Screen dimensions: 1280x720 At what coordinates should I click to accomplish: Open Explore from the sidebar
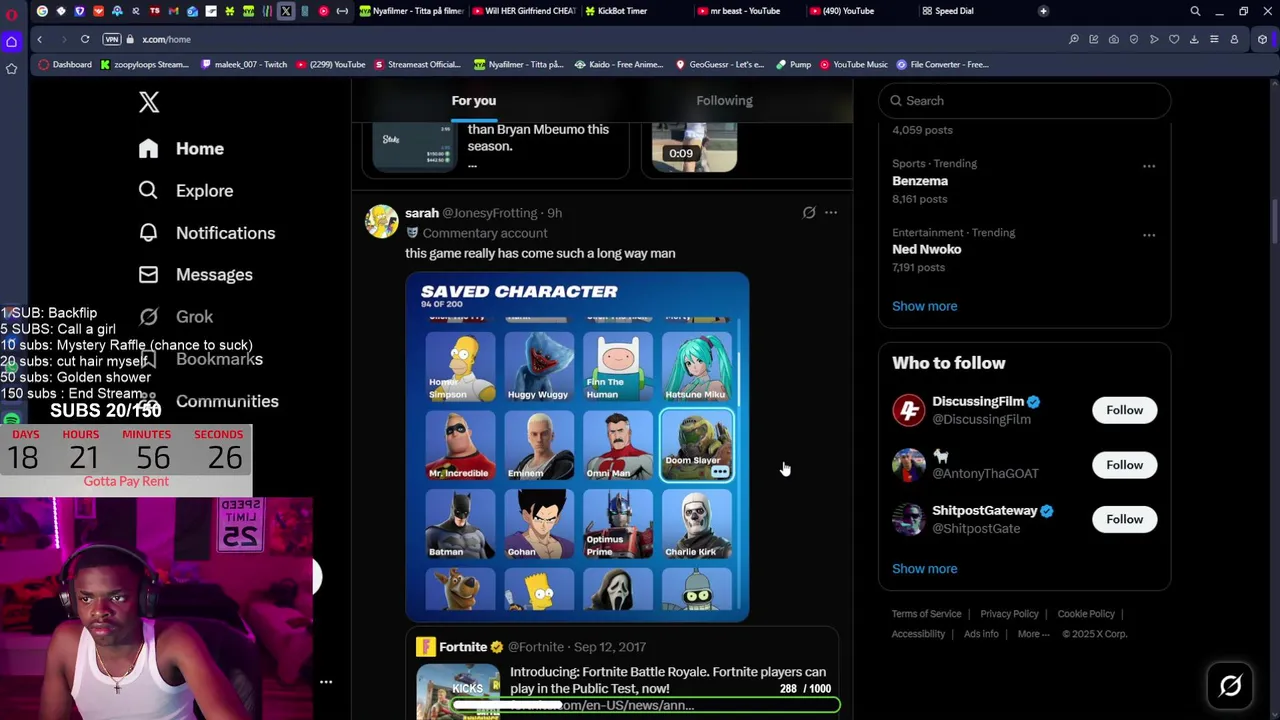(186, 191)
